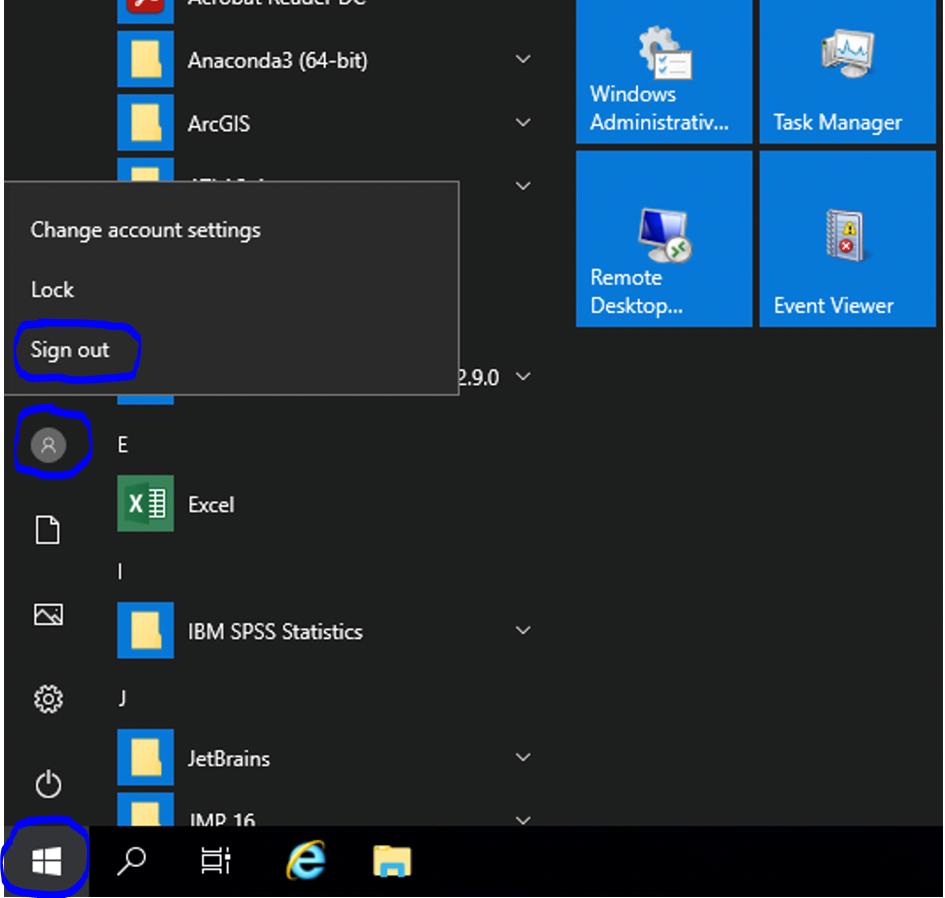Image resolution: width=945 pixels, height=898 pixels.
Task: Click the letter E section header
Action: (123, 445)
